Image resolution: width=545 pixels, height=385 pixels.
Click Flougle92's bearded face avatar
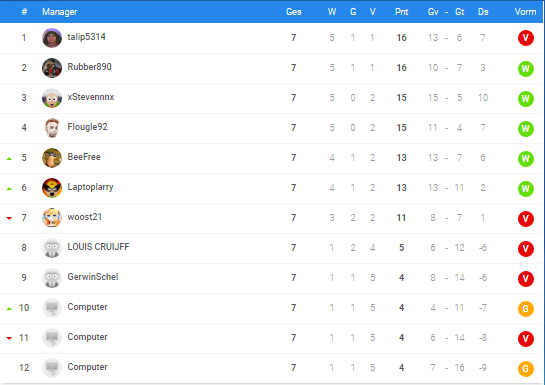52,128
